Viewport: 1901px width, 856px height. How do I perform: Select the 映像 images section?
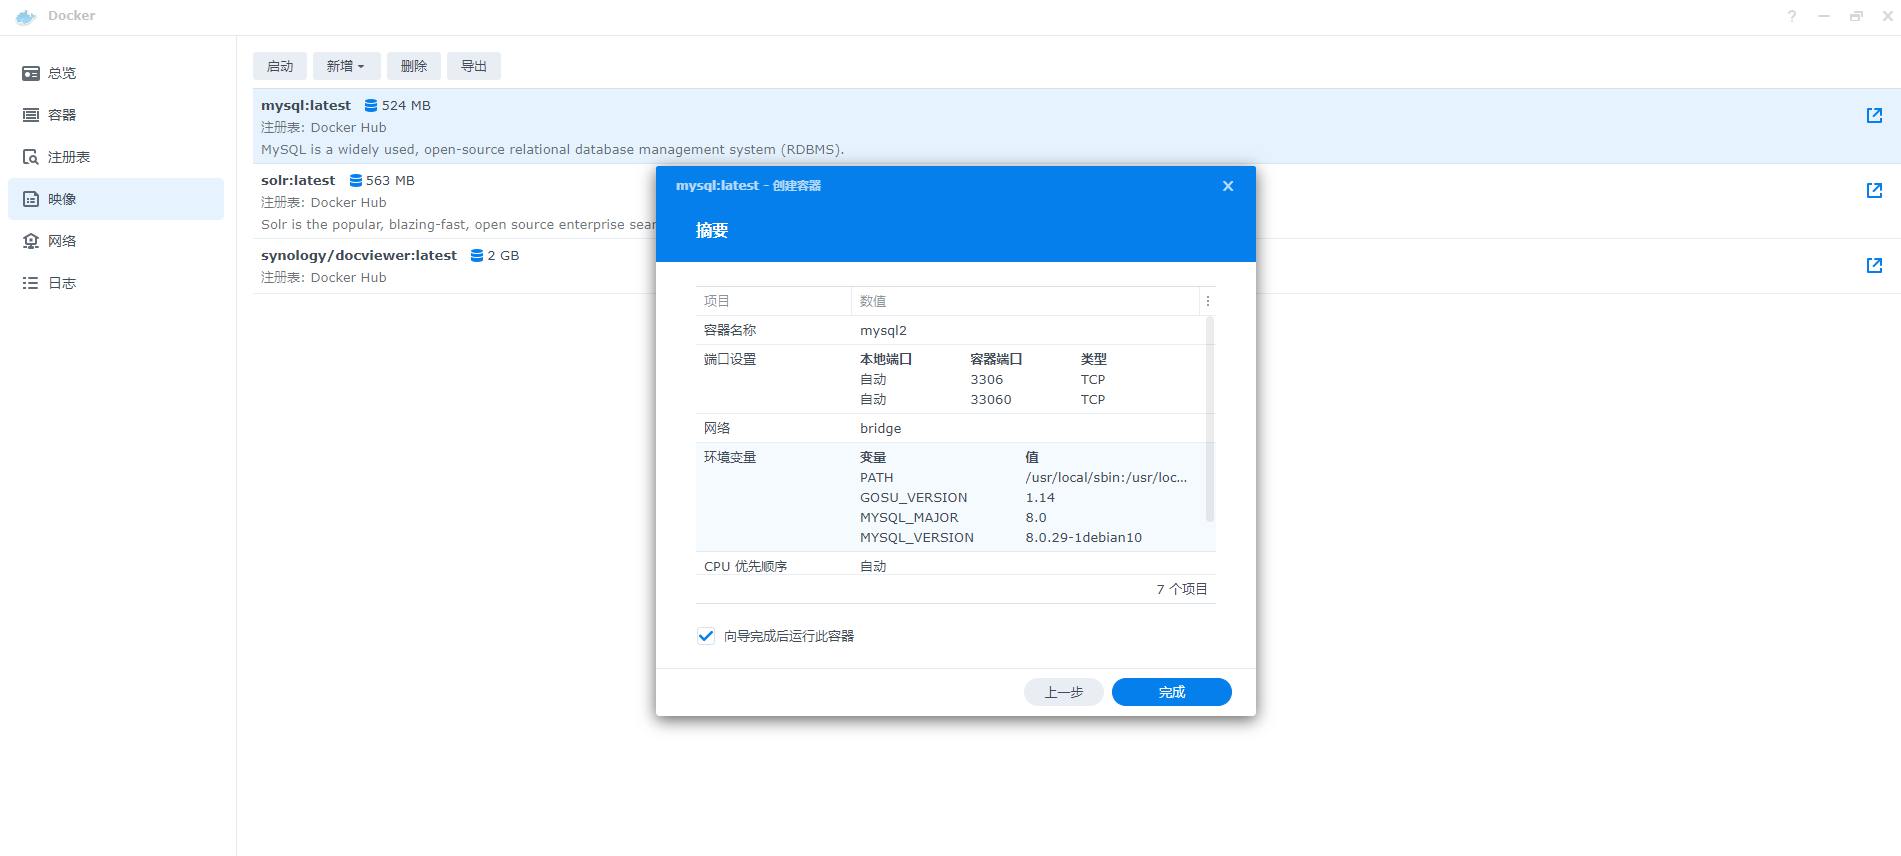116,199
